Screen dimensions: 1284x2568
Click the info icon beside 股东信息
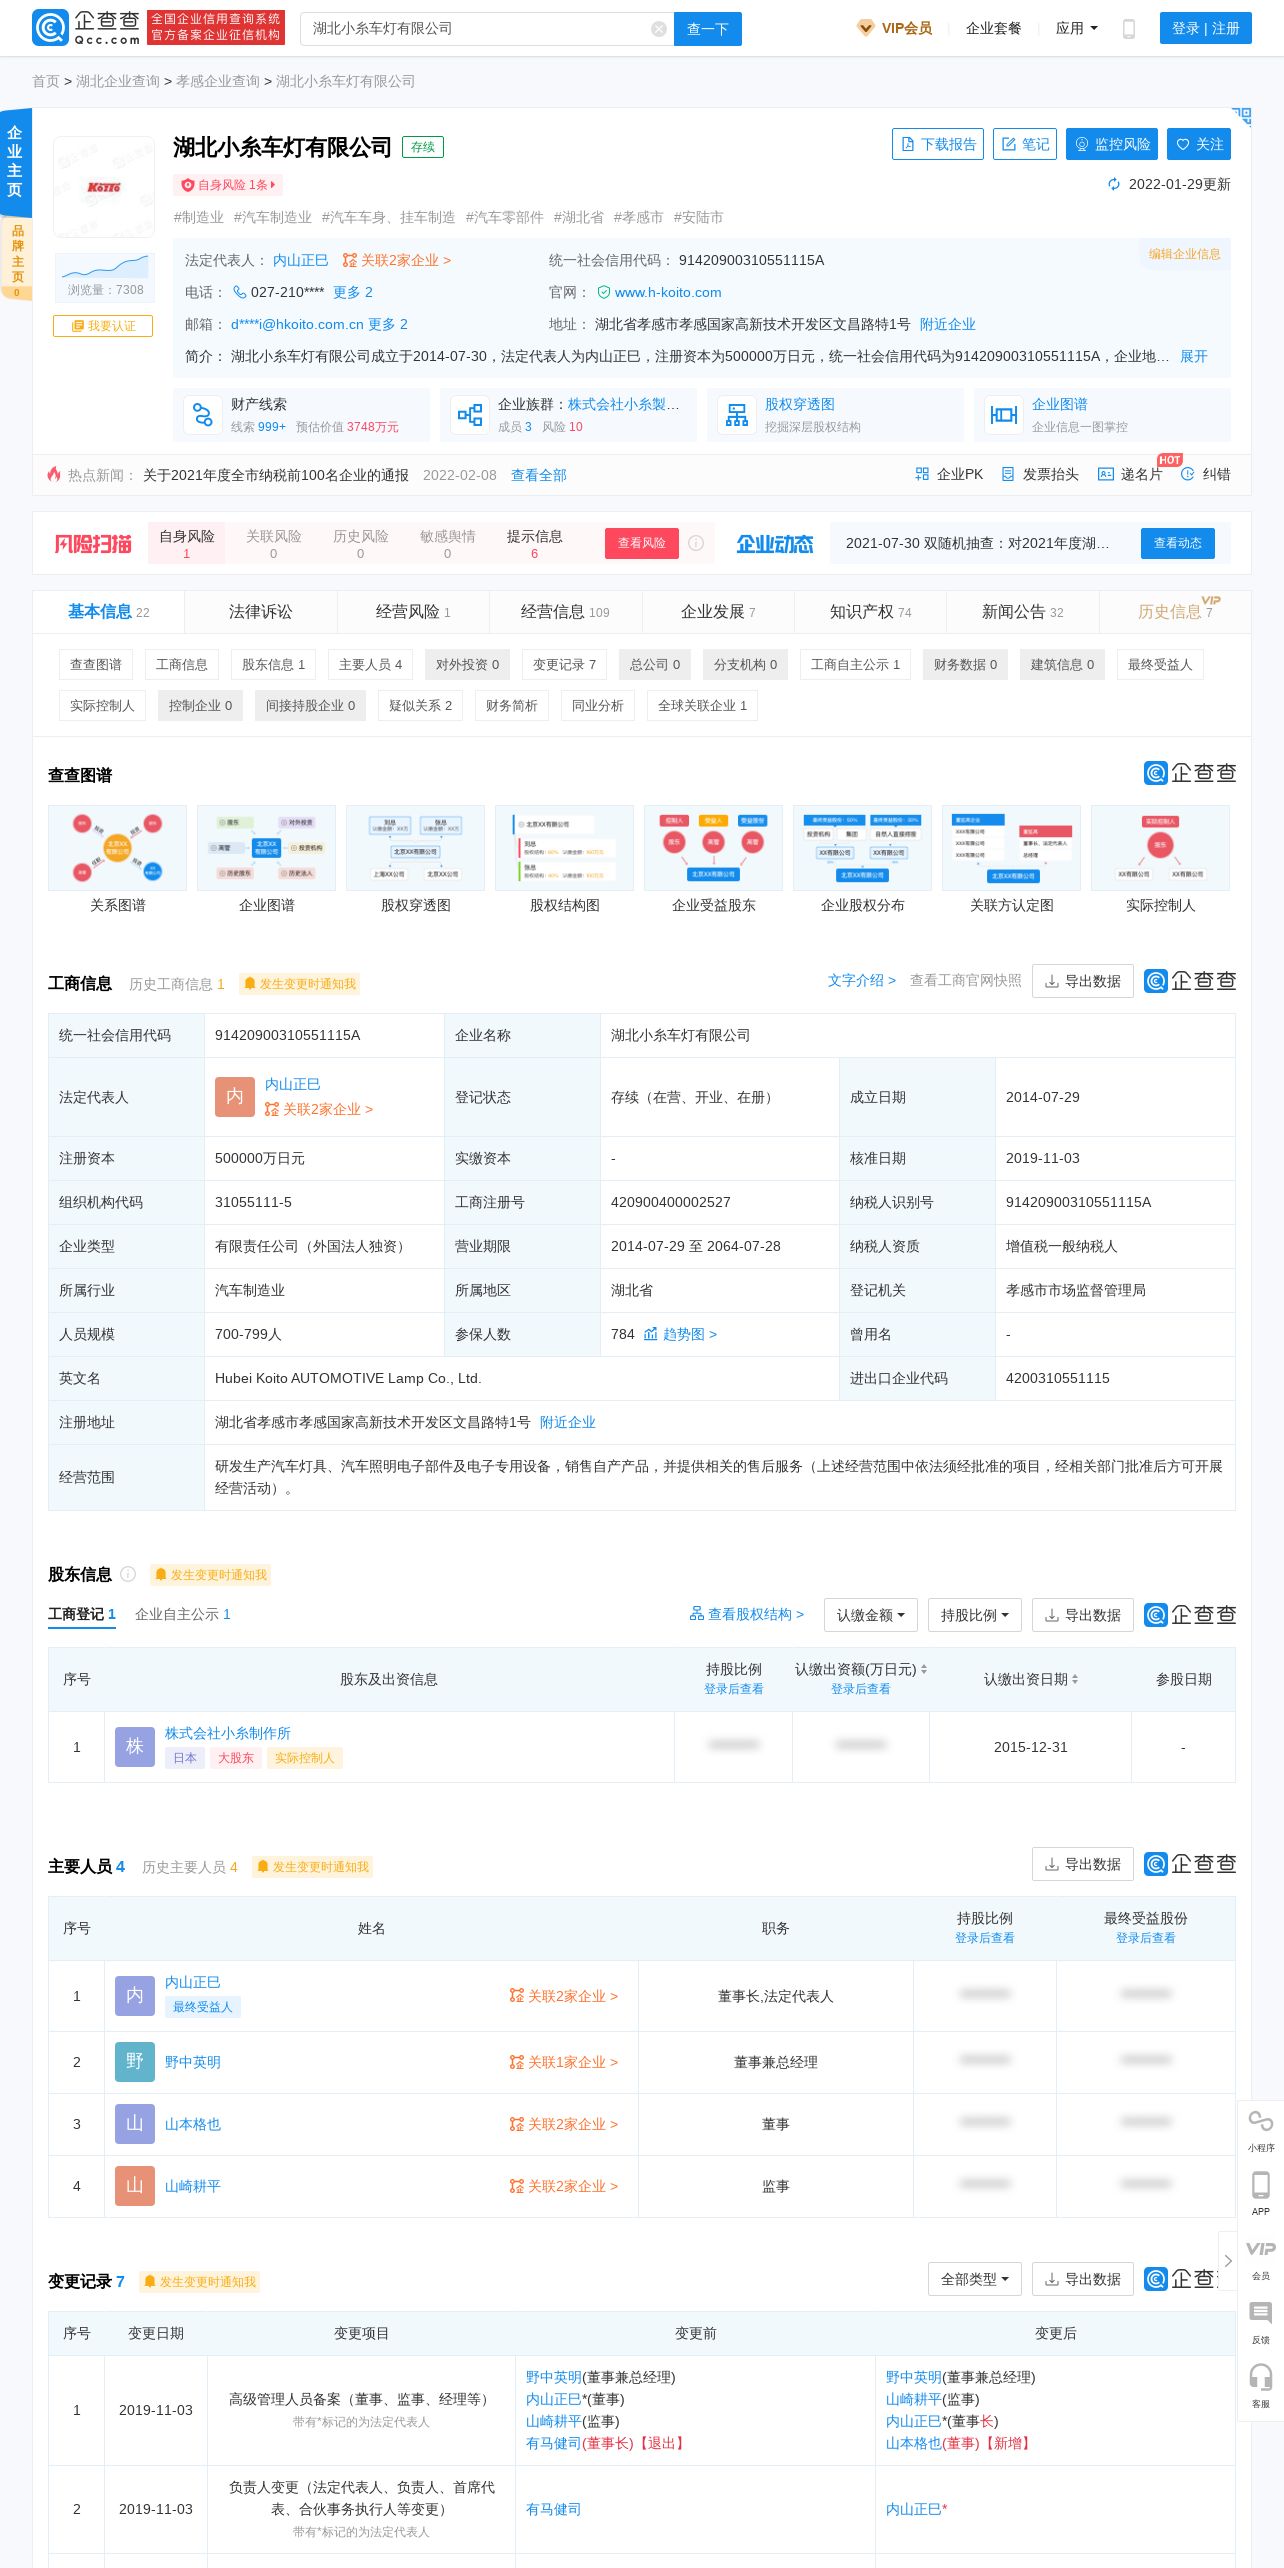128,1574
